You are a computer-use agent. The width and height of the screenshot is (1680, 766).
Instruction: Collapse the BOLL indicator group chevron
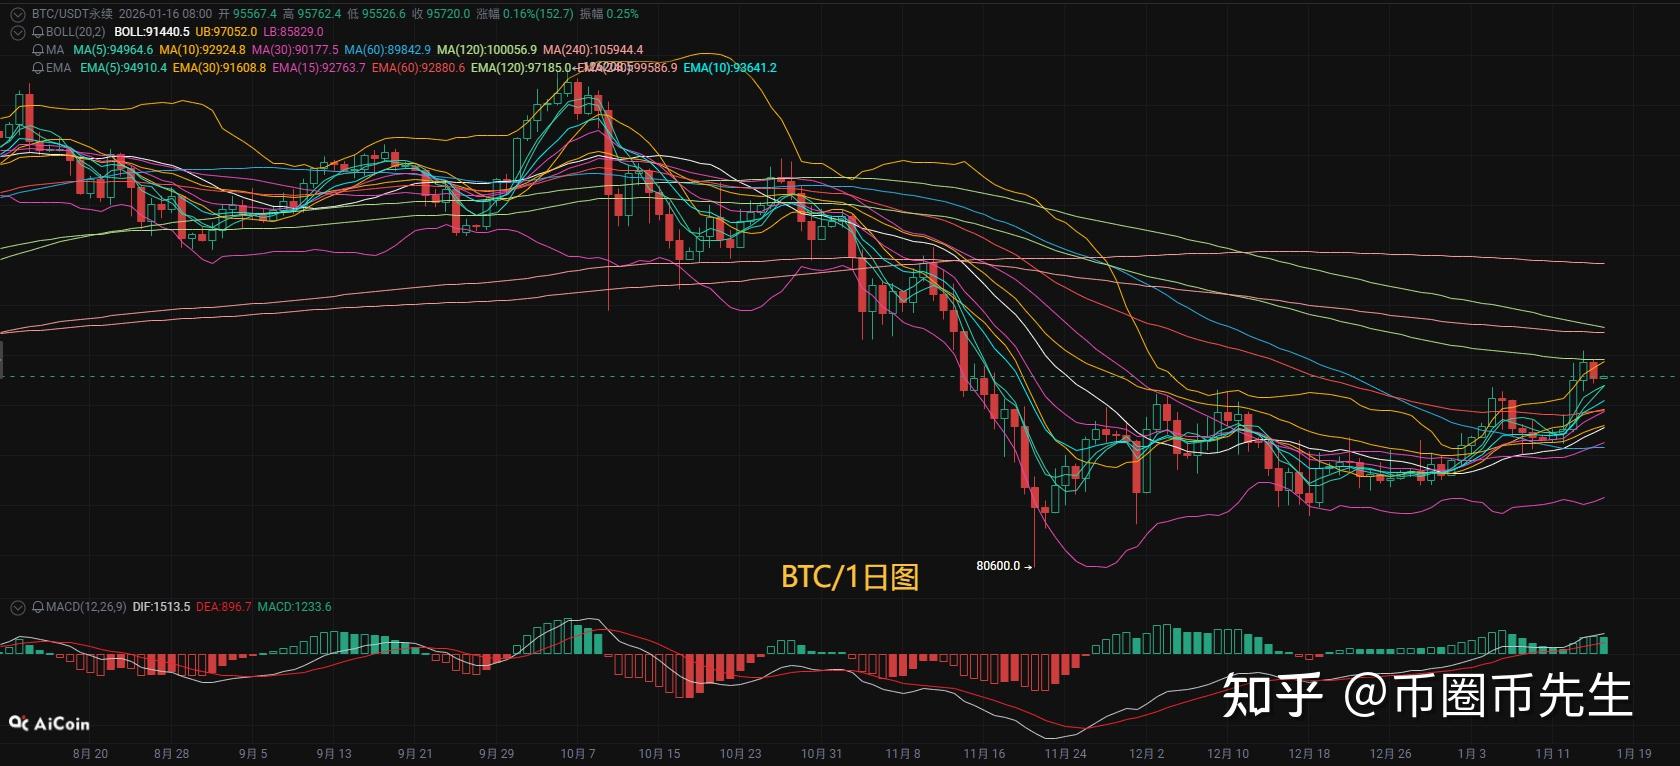point(16,32)
